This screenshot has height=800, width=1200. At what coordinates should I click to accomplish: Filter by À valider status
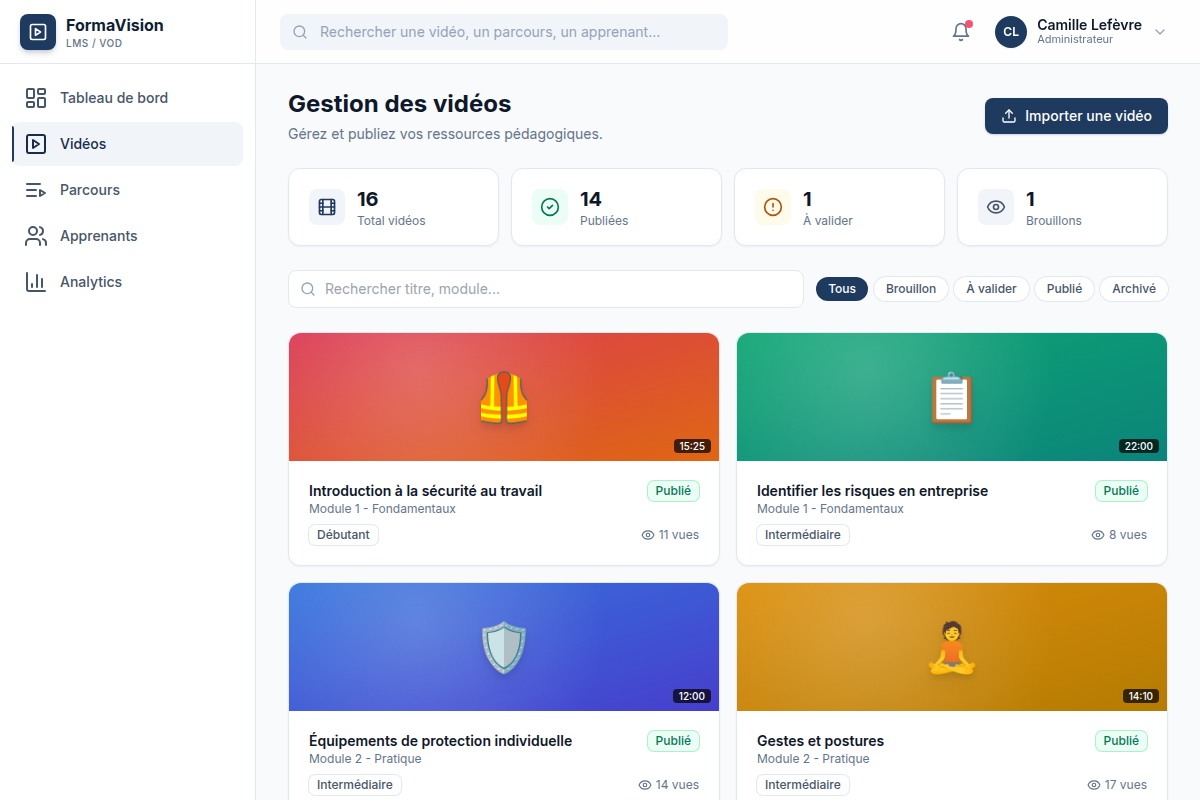pos(991,289)
